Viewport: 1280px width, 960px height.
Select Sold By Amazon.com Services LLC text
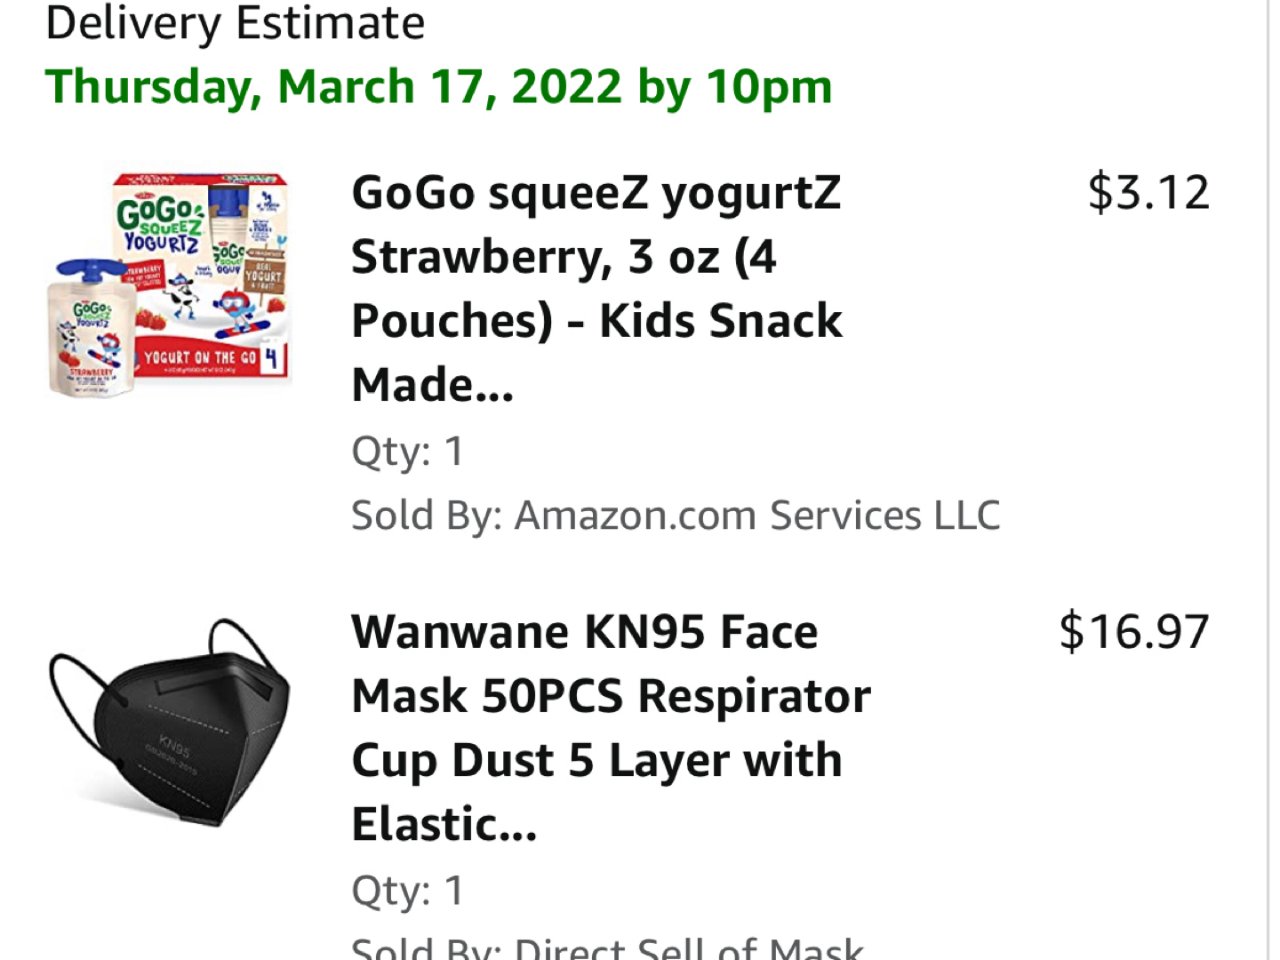pos(675,516)
